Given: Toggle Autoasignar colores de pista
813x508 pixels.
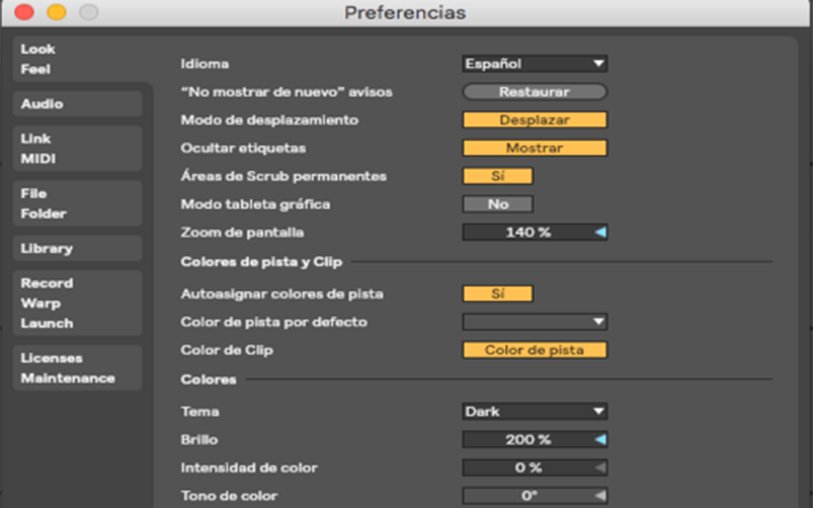Looking at the screenshot, I should tap(497, 294).
